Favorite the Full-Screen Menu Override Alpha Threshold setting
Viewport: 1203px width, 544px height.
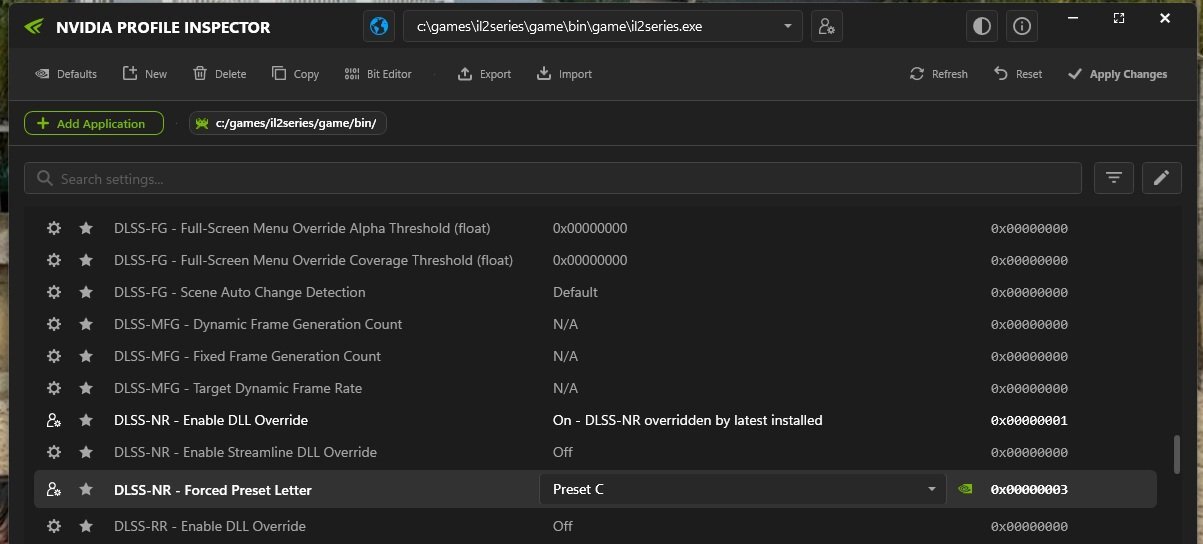[86, 228]
